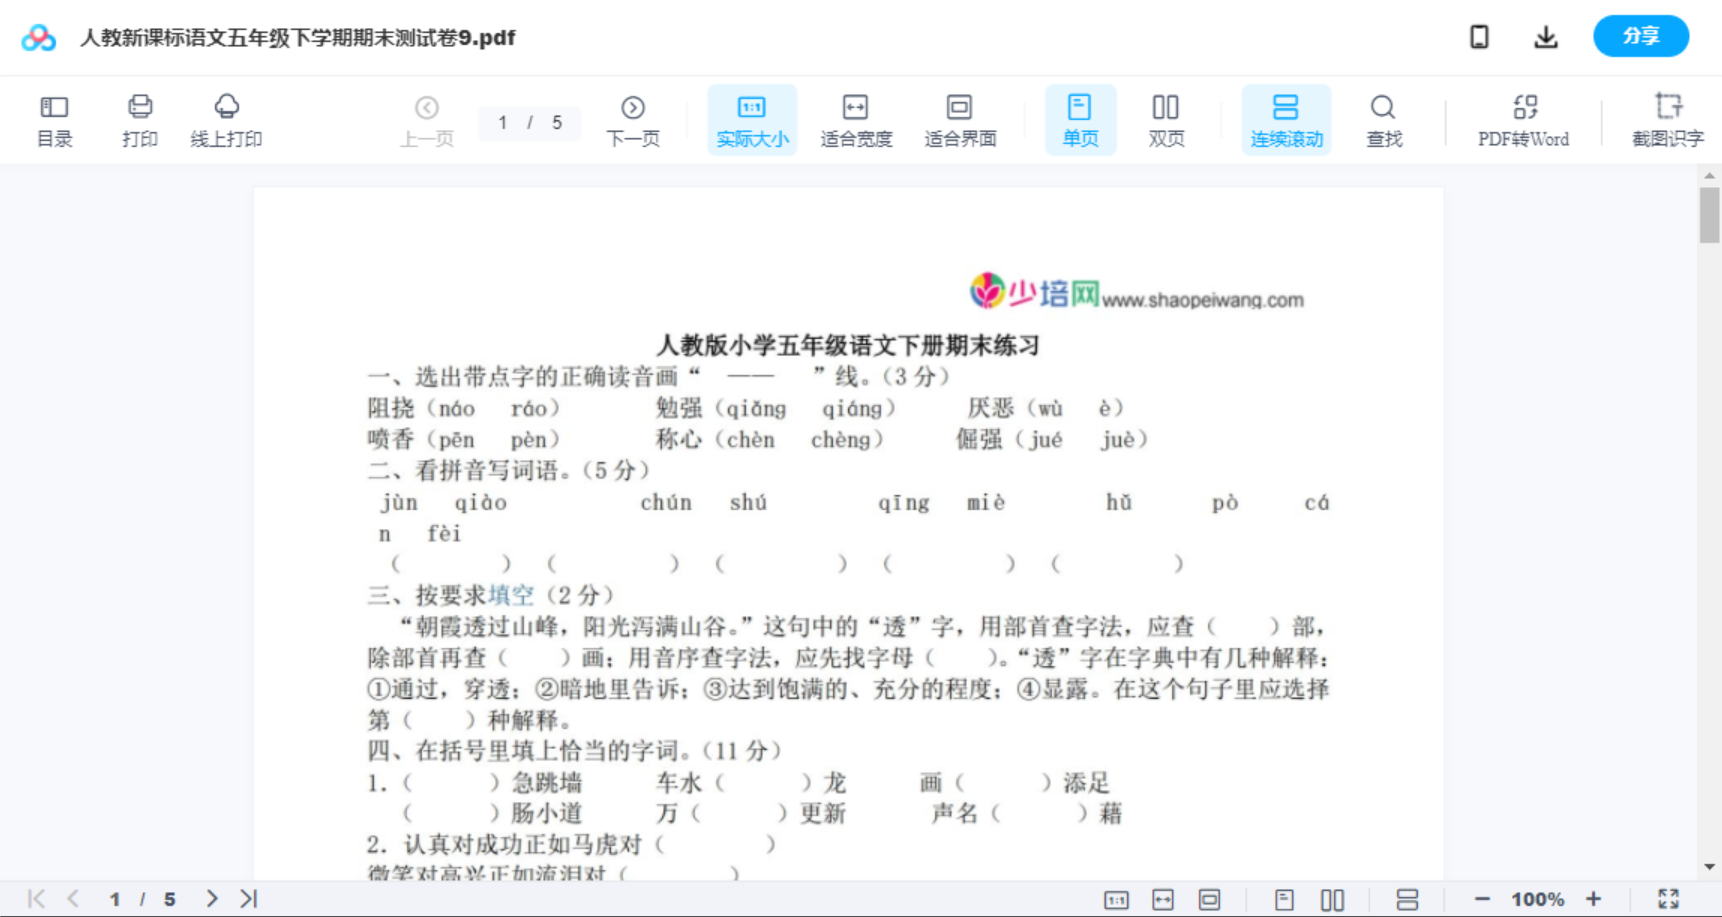This screenshot has height=917, width=1722.
Task: Switch to 双页 two-page view
Action: [1166, 119]
